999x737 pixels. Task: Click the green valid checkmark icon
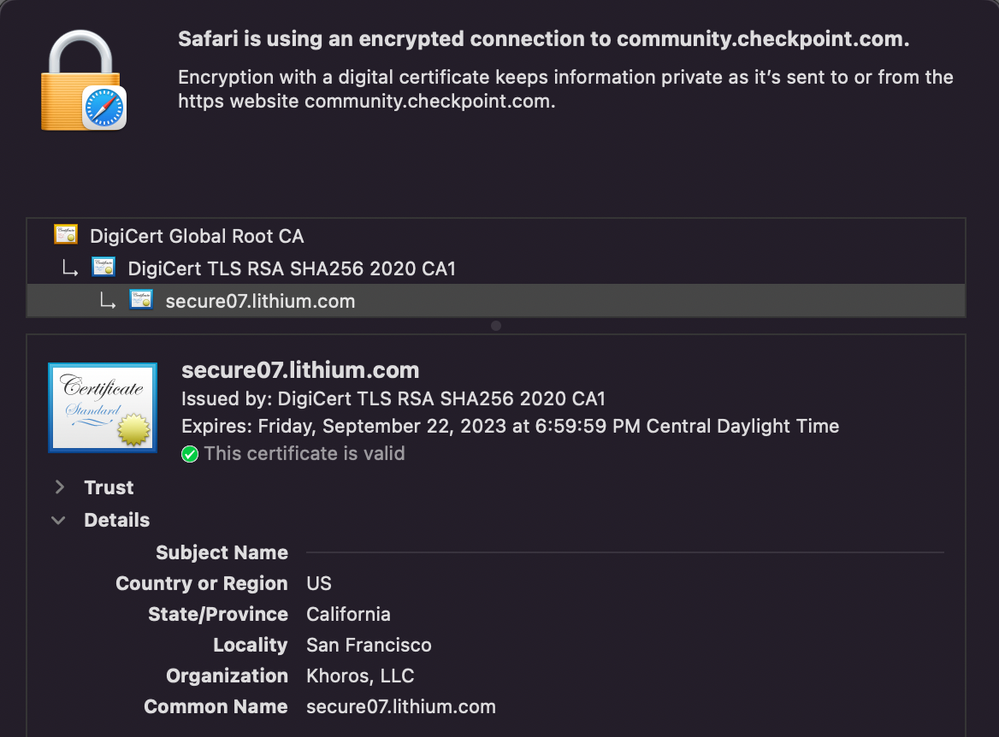[x=190, y=454]
